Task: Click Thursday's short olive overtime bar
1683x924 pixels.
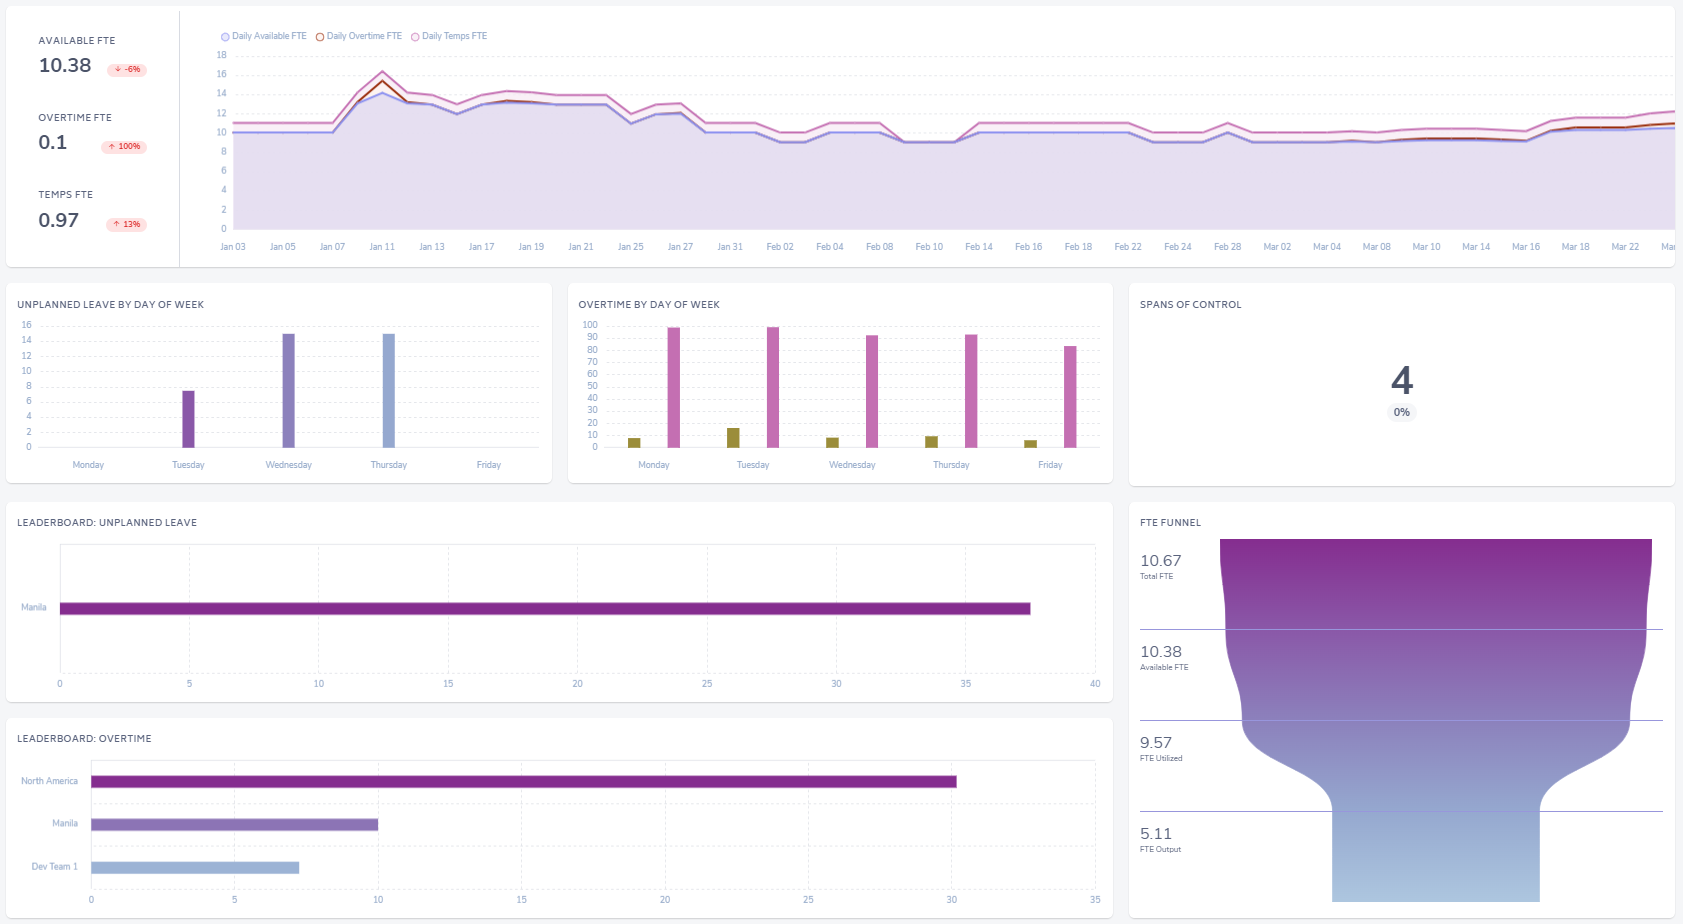Action: [931, 442]
